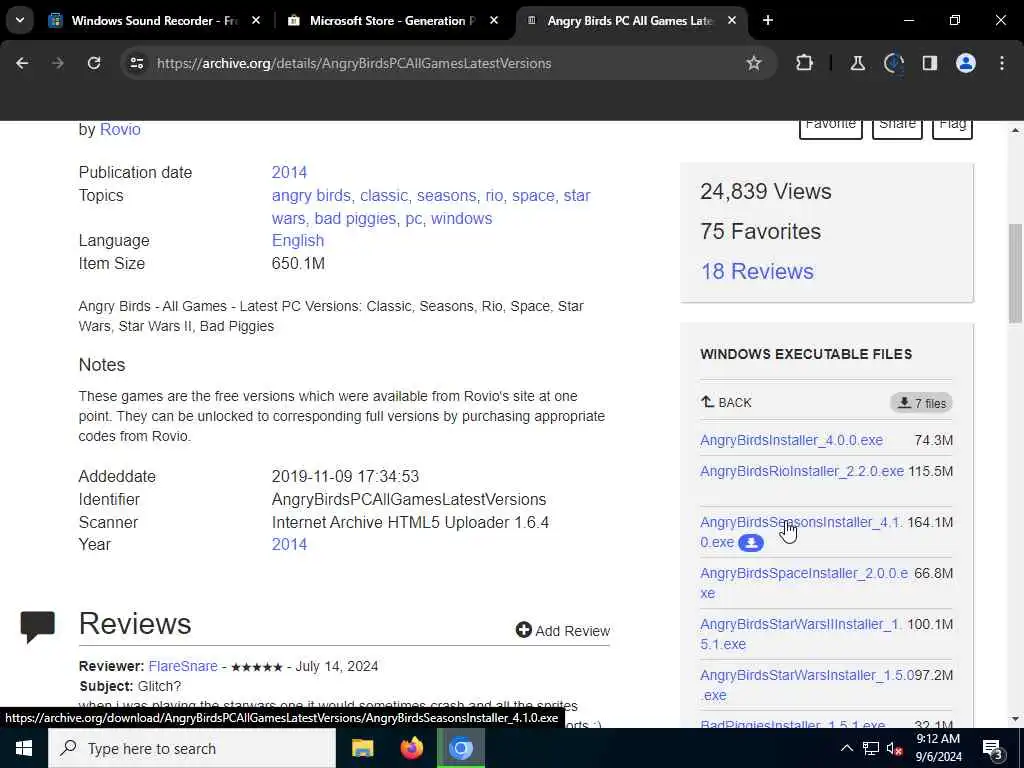Viewport: 1024px width, 768px height.
Task: Click the 24,839 Views text
Action: (765, 191)
